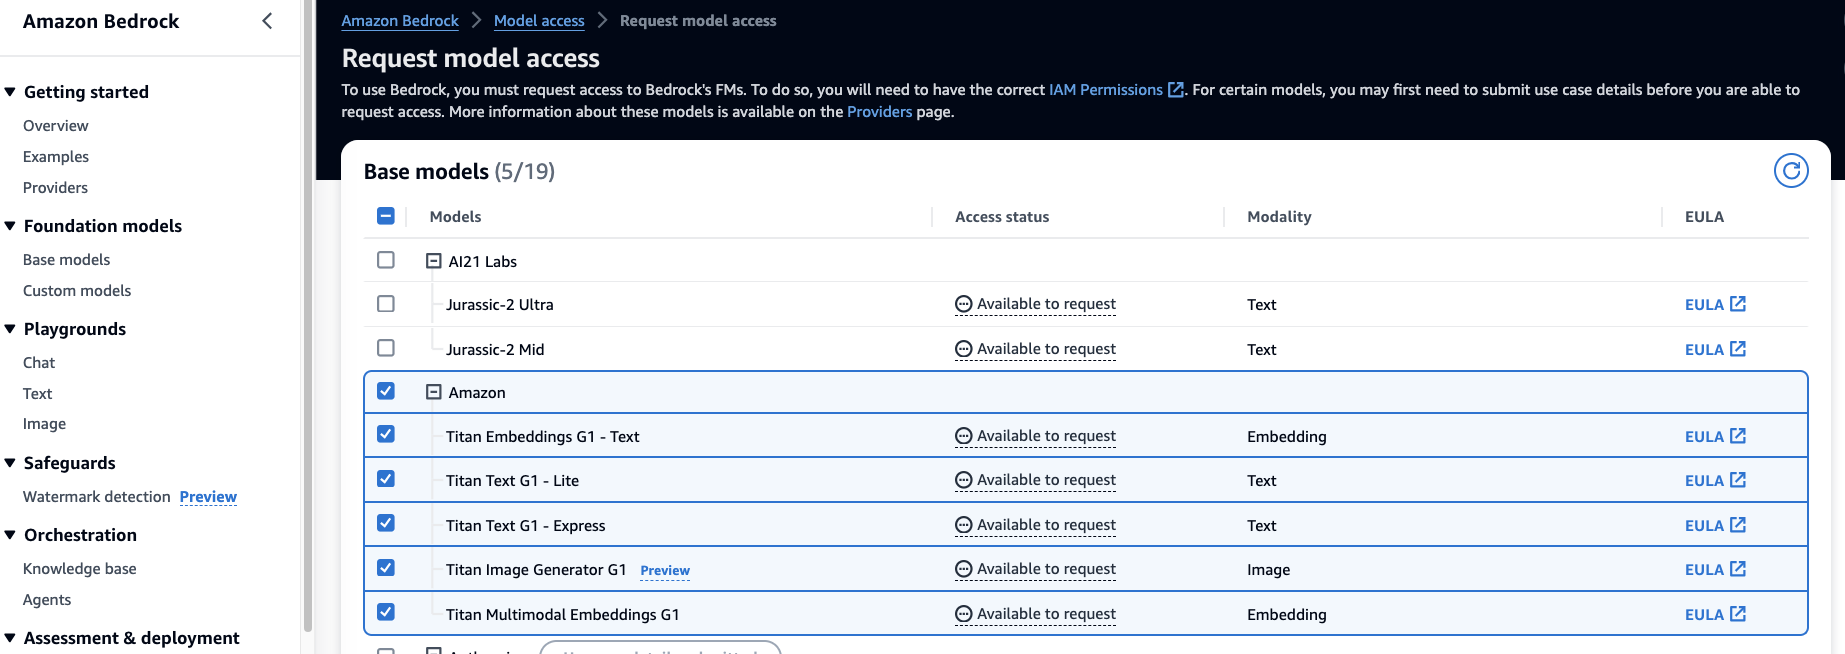Open the Image playground
The width and height of the screenshot is (1845, 654).
45,424
